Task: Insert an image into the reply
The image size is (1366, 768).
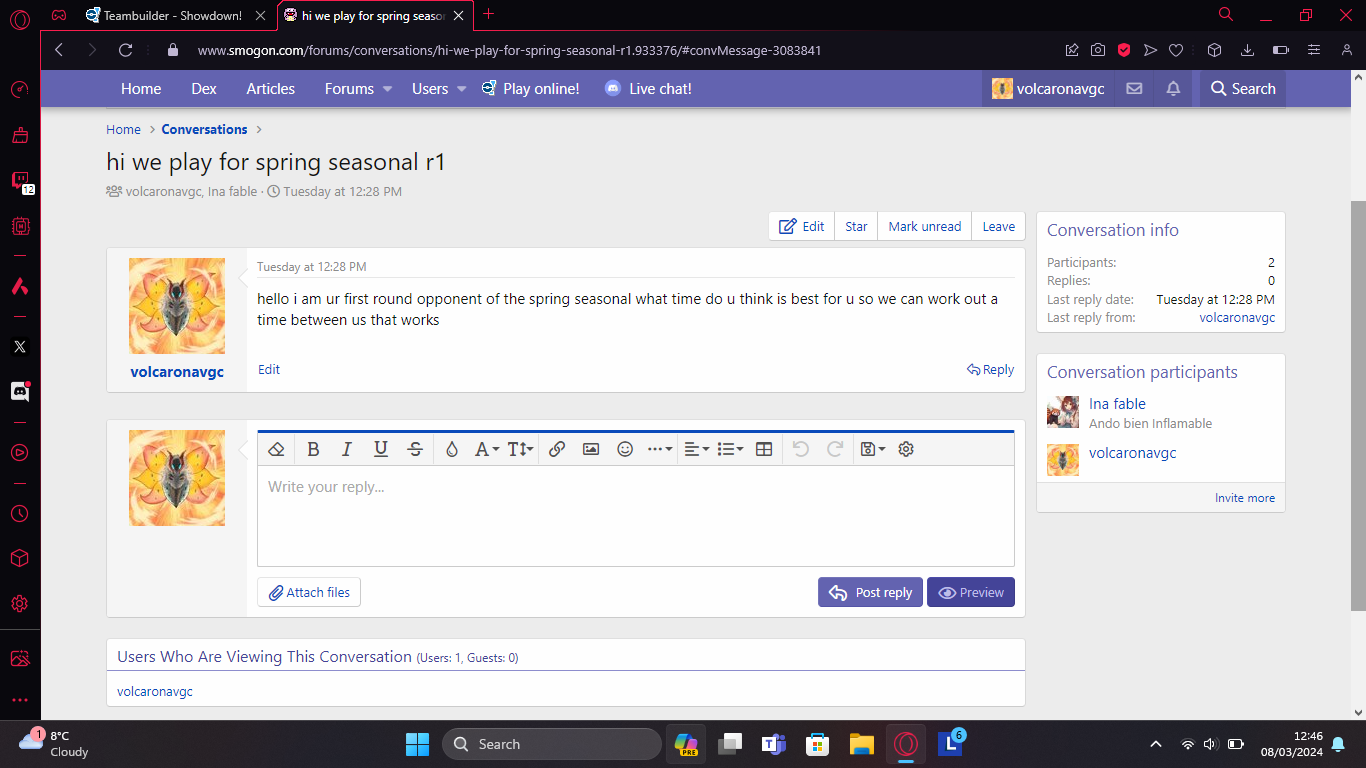Action: point(591,450)
